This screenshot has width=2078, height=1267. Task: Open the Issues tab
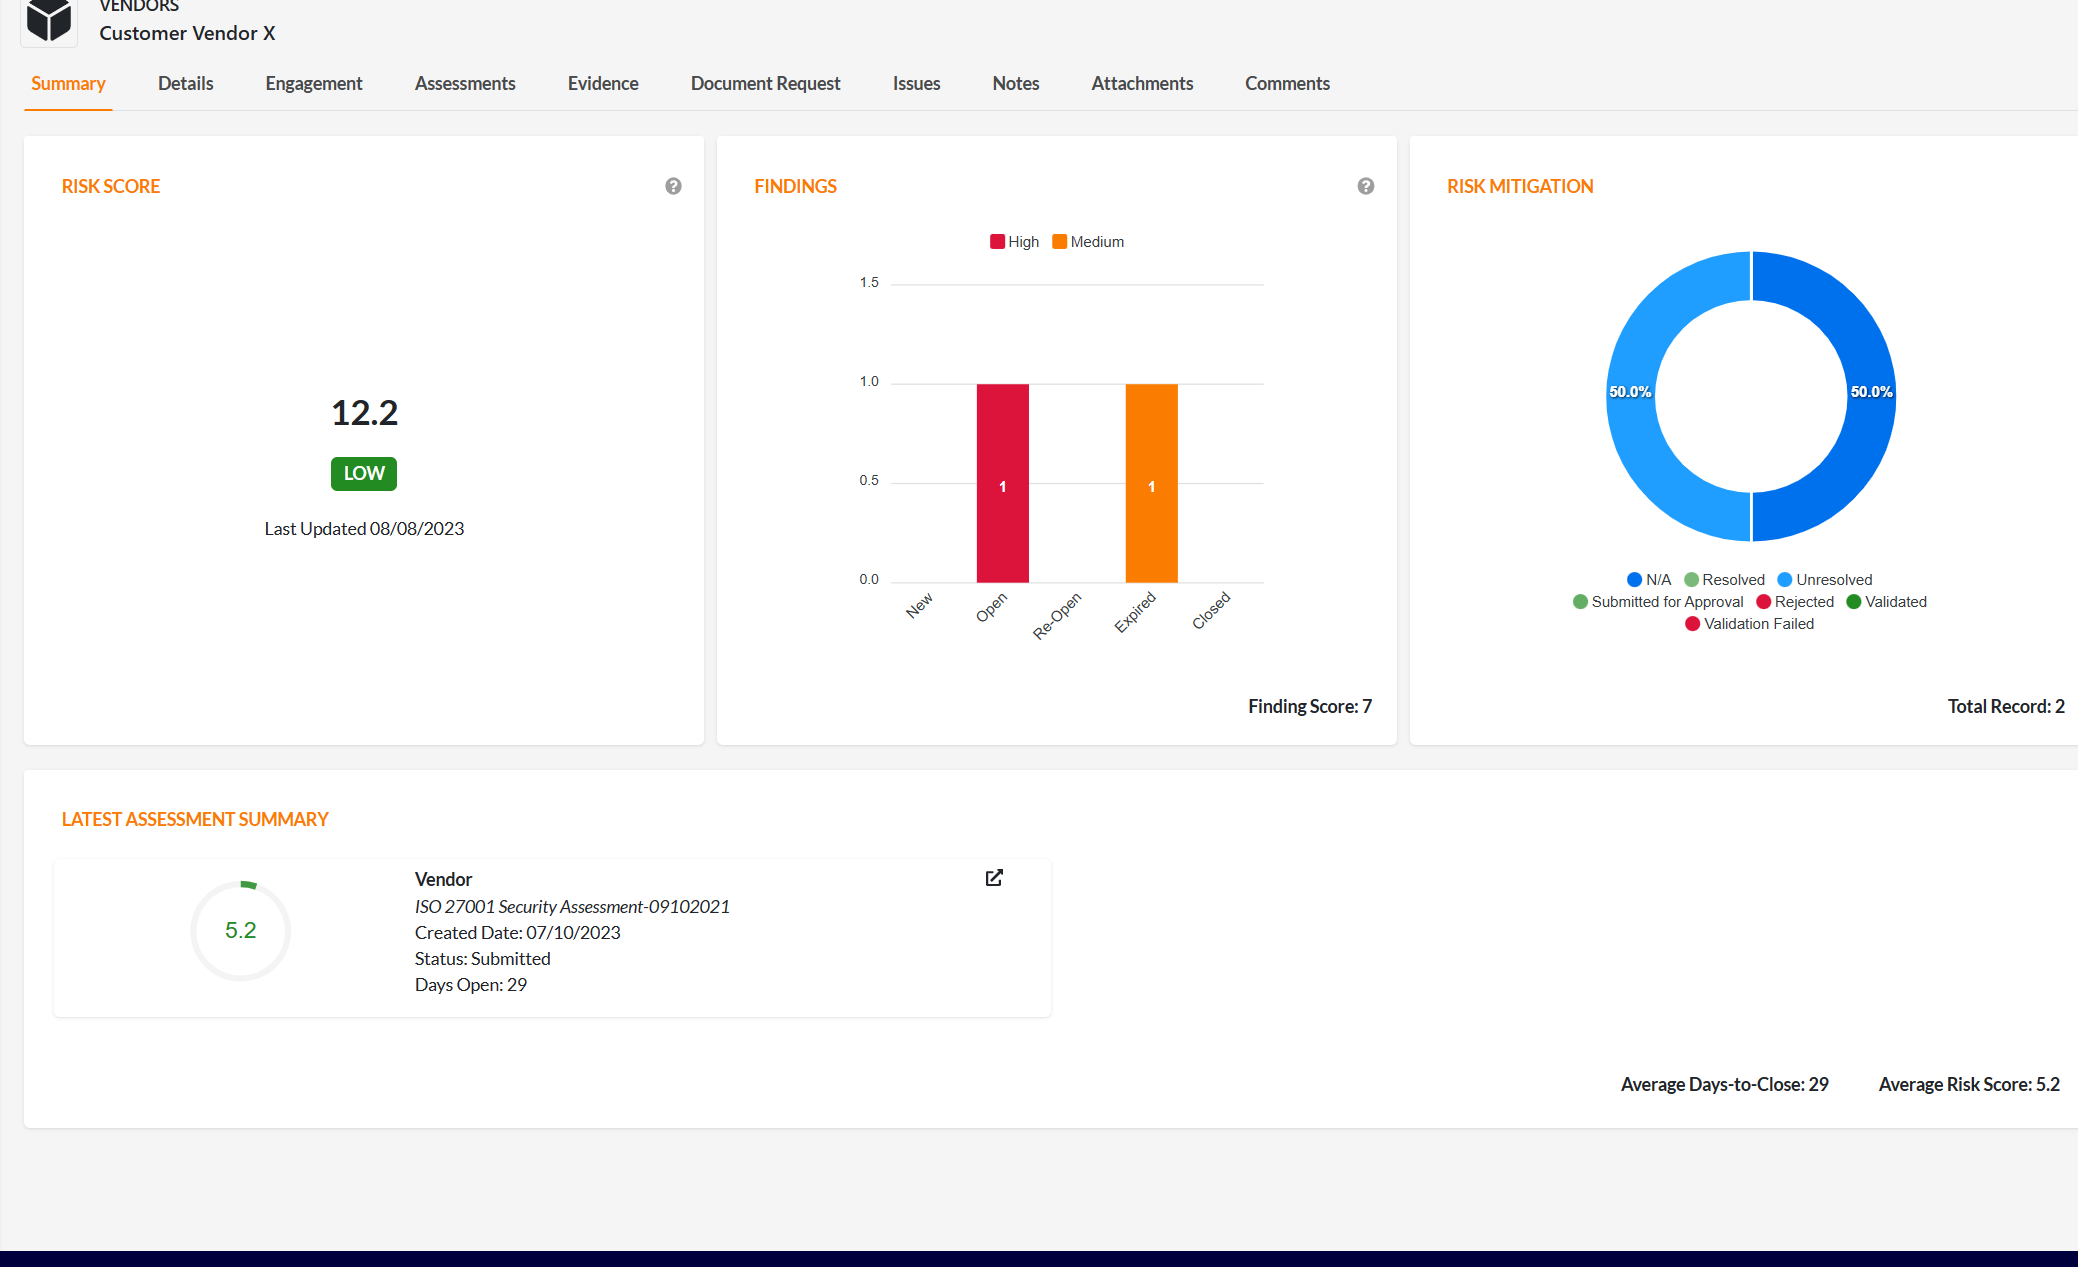[x=916, y=84]
